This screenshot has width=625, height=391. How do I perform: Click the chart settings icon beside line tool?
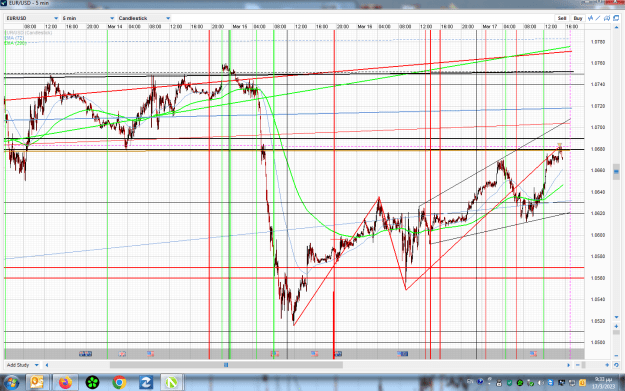tap(607, 18)
